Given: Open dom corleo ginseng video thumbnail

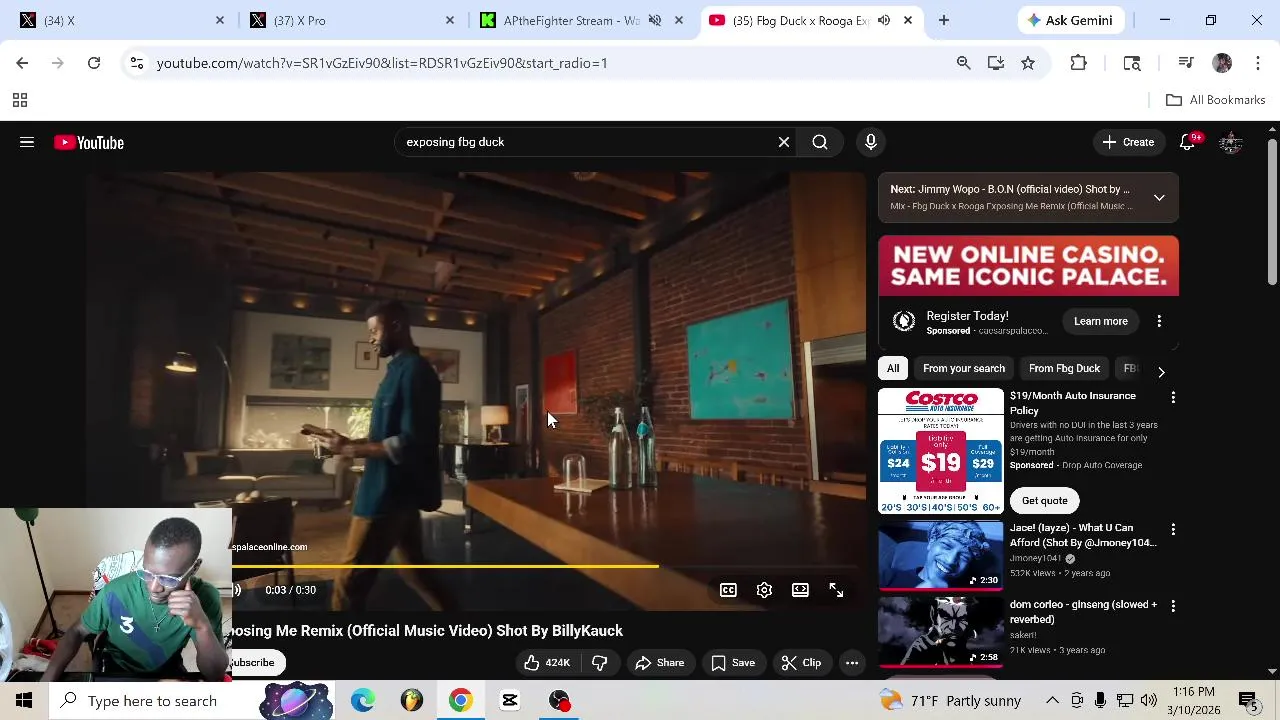Looking at the screenshot, I should tap(941, 632).
